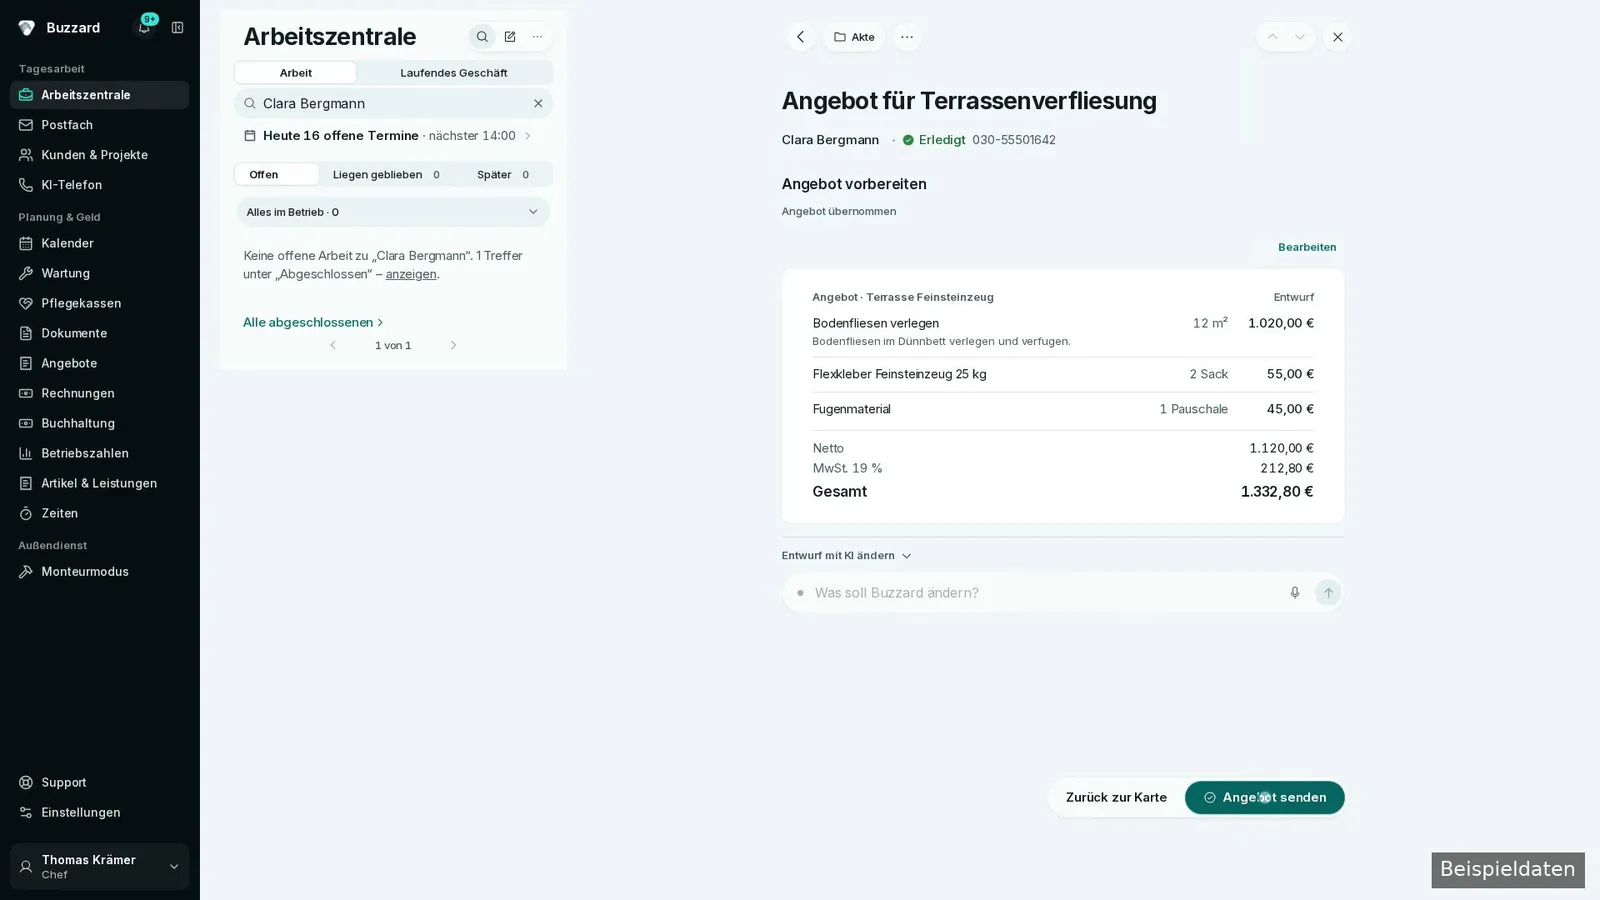
Task: Submit the AI change request arrow
Action: pyautogui.click(x=1328, y=593)
